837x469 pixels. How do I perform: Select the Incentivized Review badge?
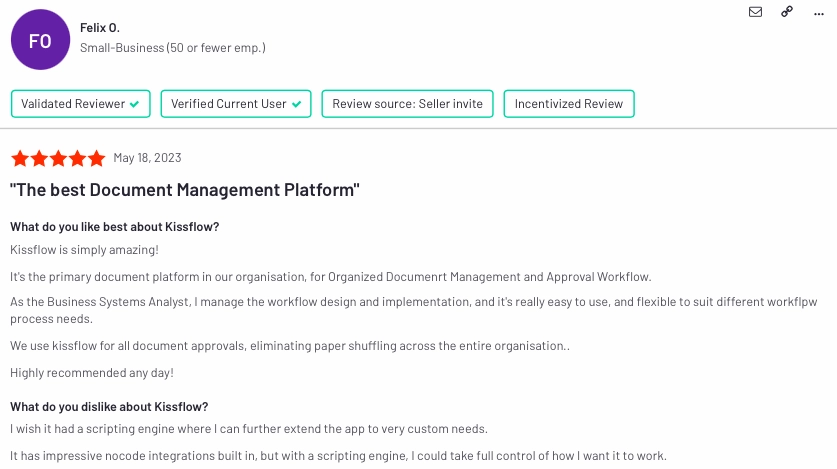tap(569, 104)
